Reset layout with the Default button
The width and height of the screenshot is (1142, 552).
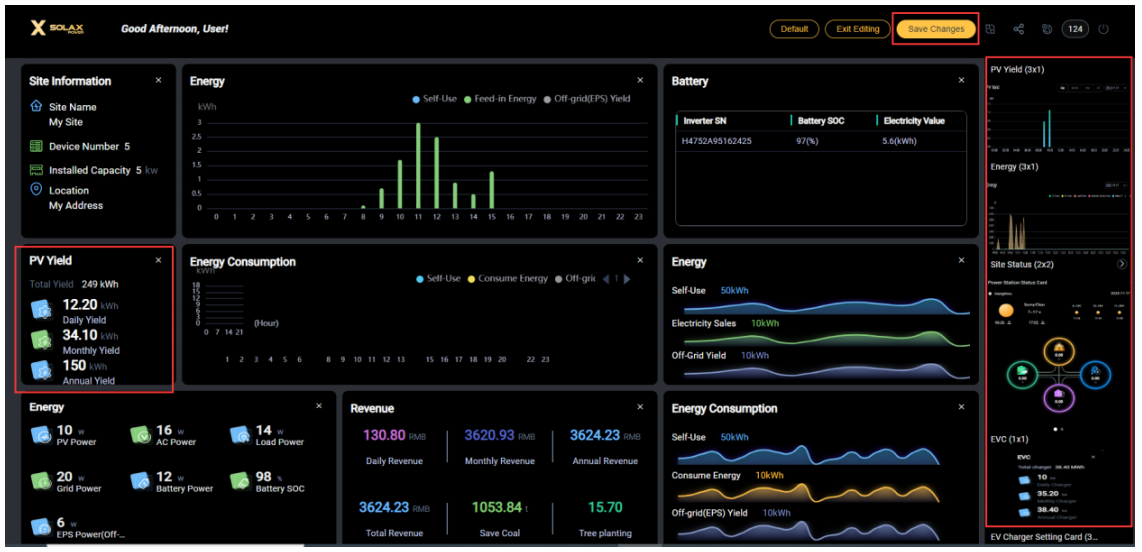[x=794, y=29]
